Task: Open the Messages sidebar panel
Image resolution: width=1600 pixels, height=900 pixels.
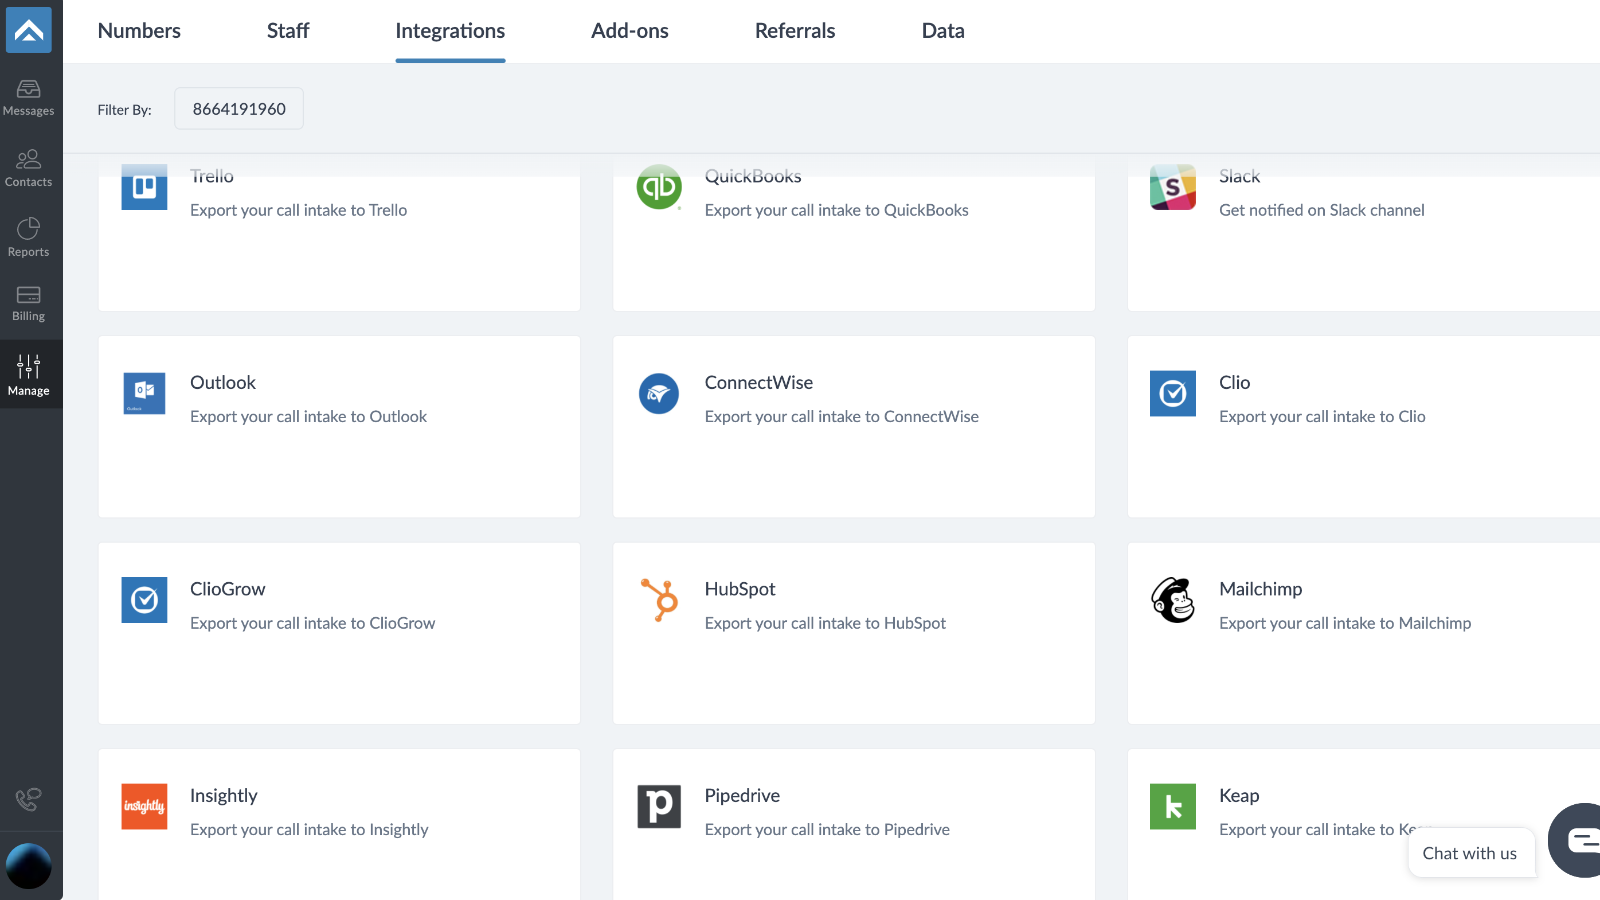Action: pos(30,95)
